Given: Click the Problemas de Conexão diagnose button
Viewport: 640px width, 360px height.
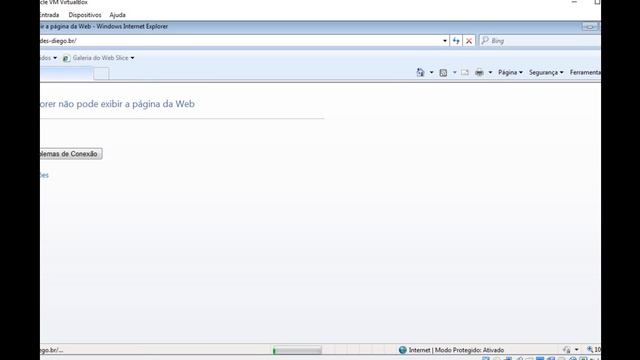Looking at the screenshot, I should point(71,154).
